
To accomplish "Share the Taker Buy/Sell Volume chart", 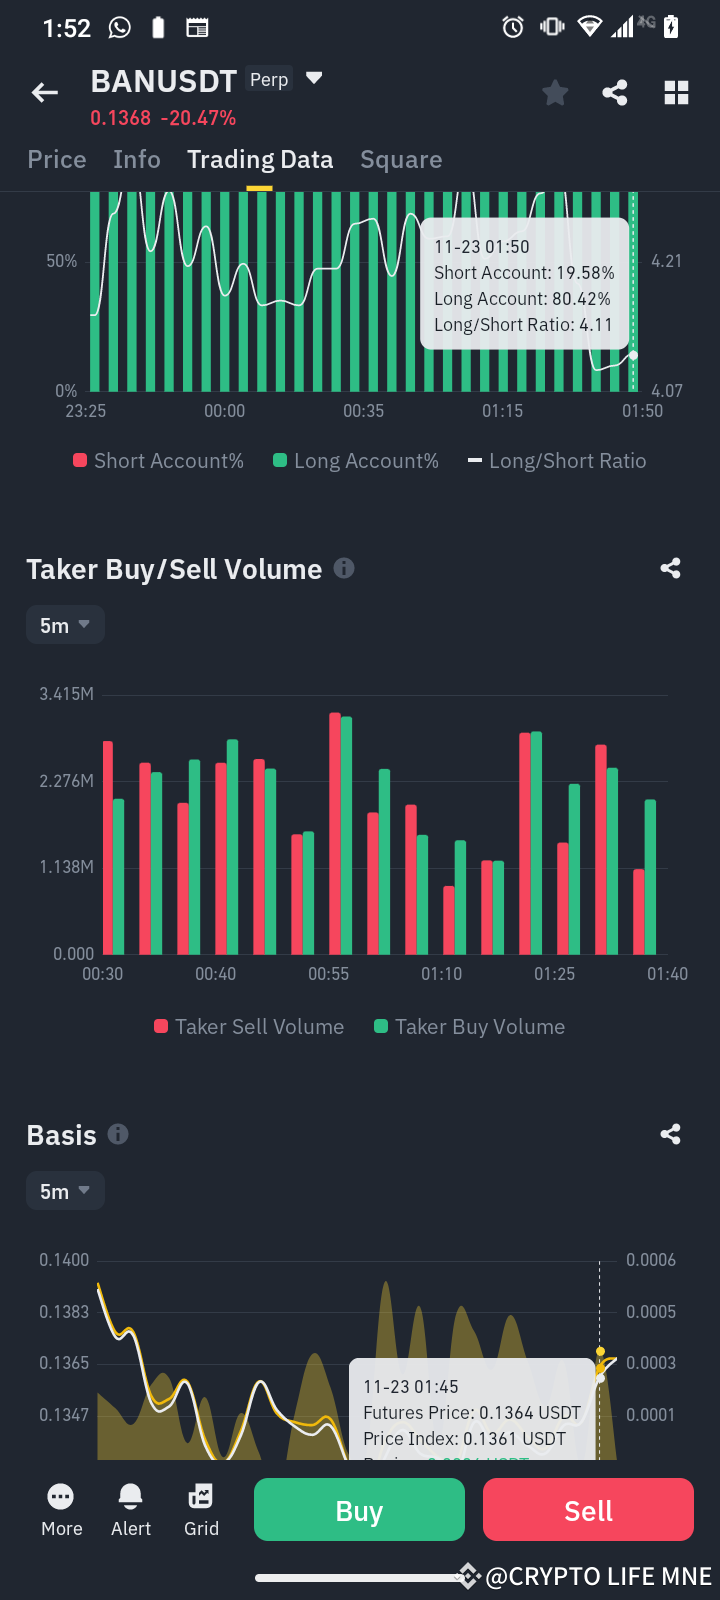I will point(670,568).
